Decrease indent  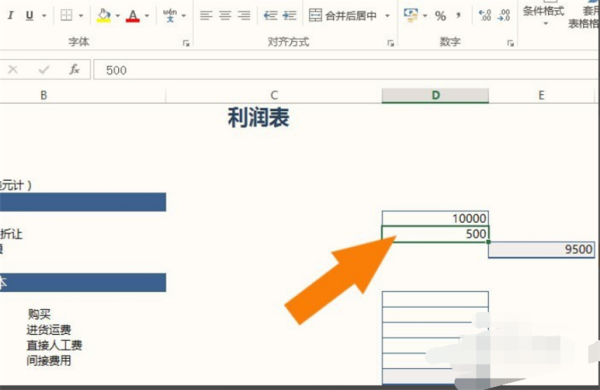pos(271,15)
